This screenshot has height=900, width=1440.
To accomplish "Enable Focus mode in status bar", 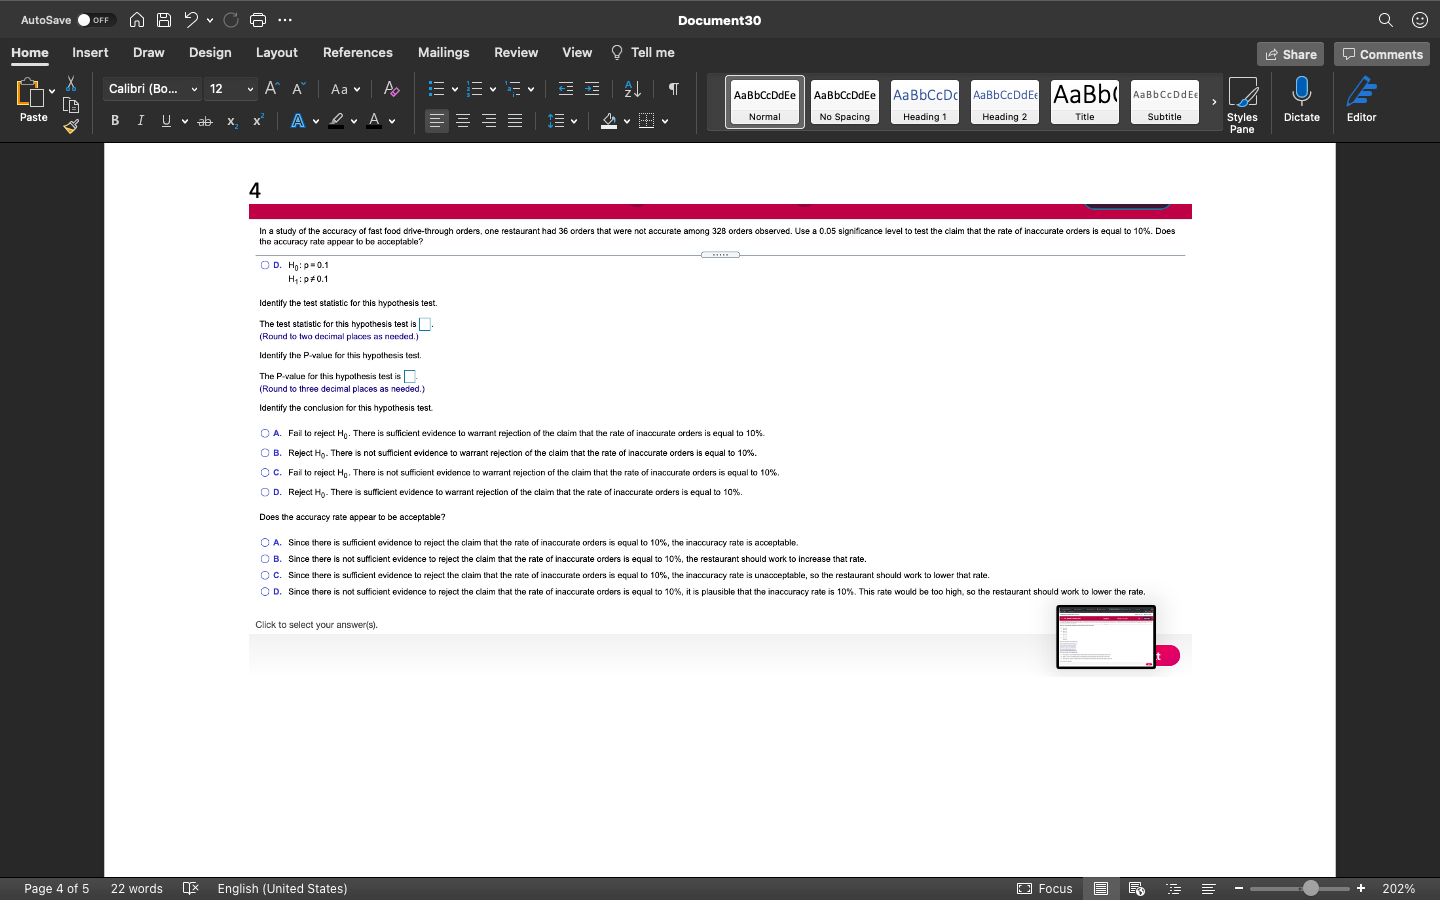I will coord(1045,888).
